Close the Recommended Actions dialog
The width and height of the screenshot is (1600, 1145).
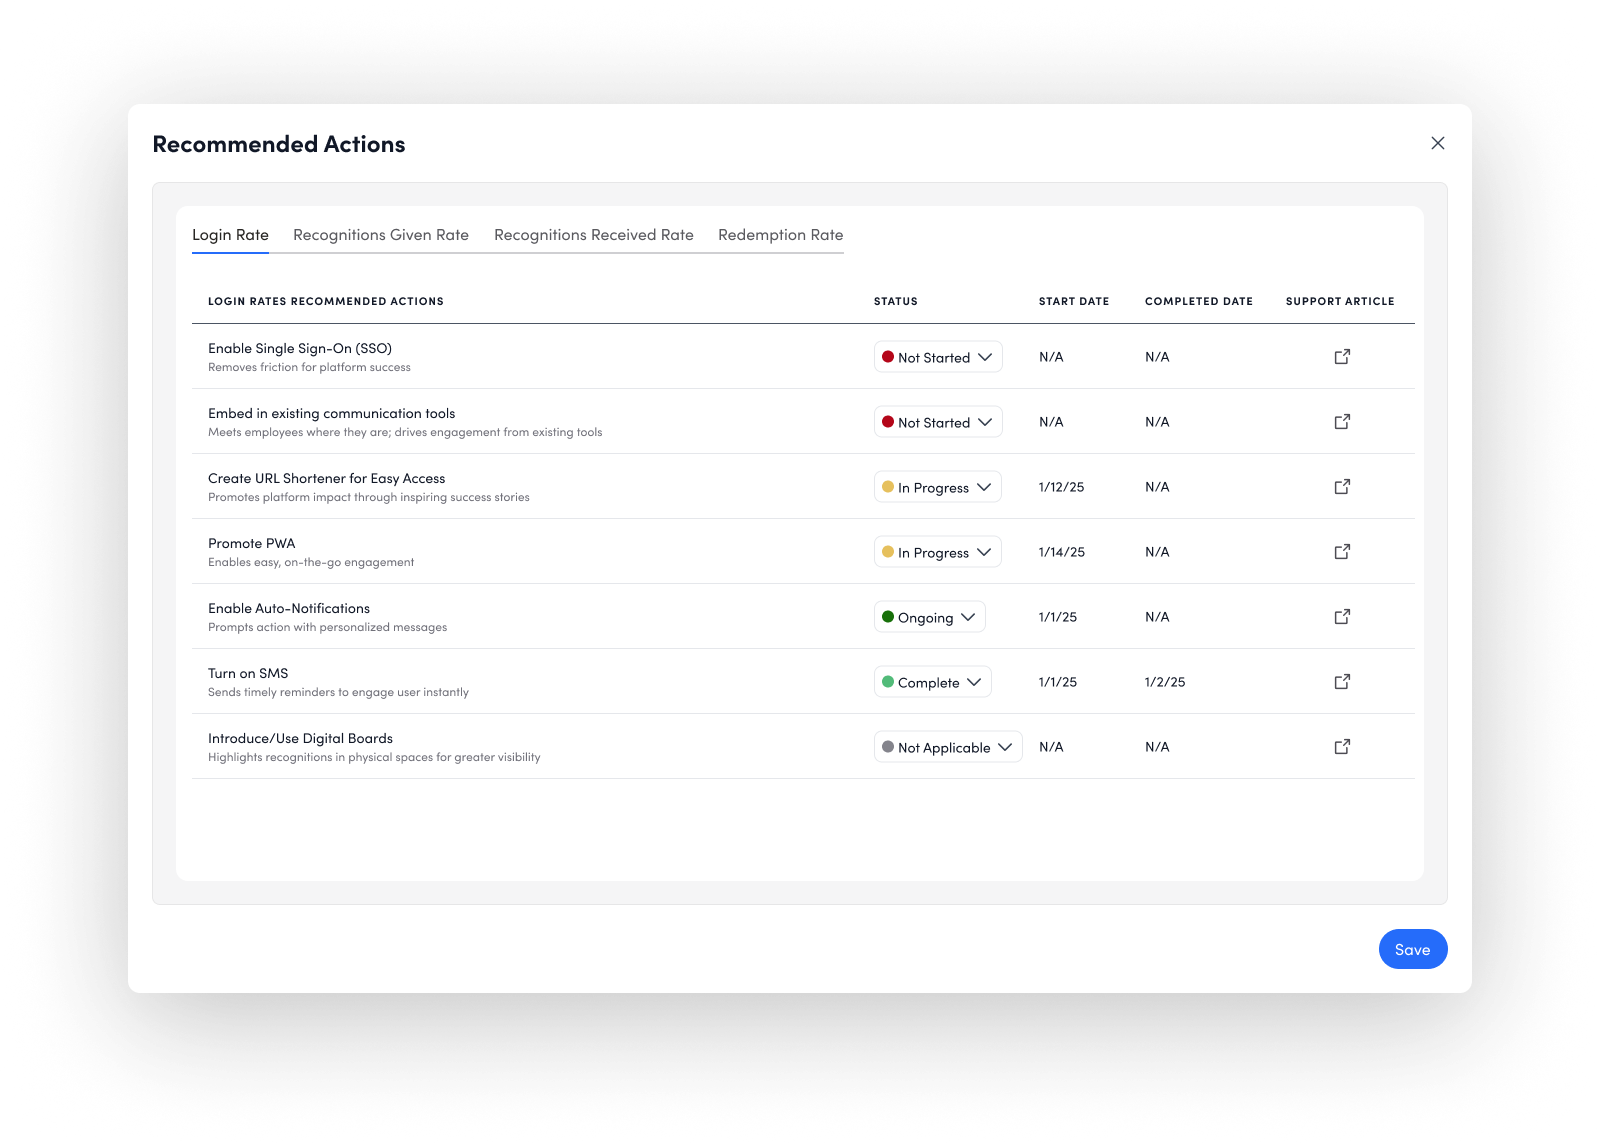tap(1437, 143)
